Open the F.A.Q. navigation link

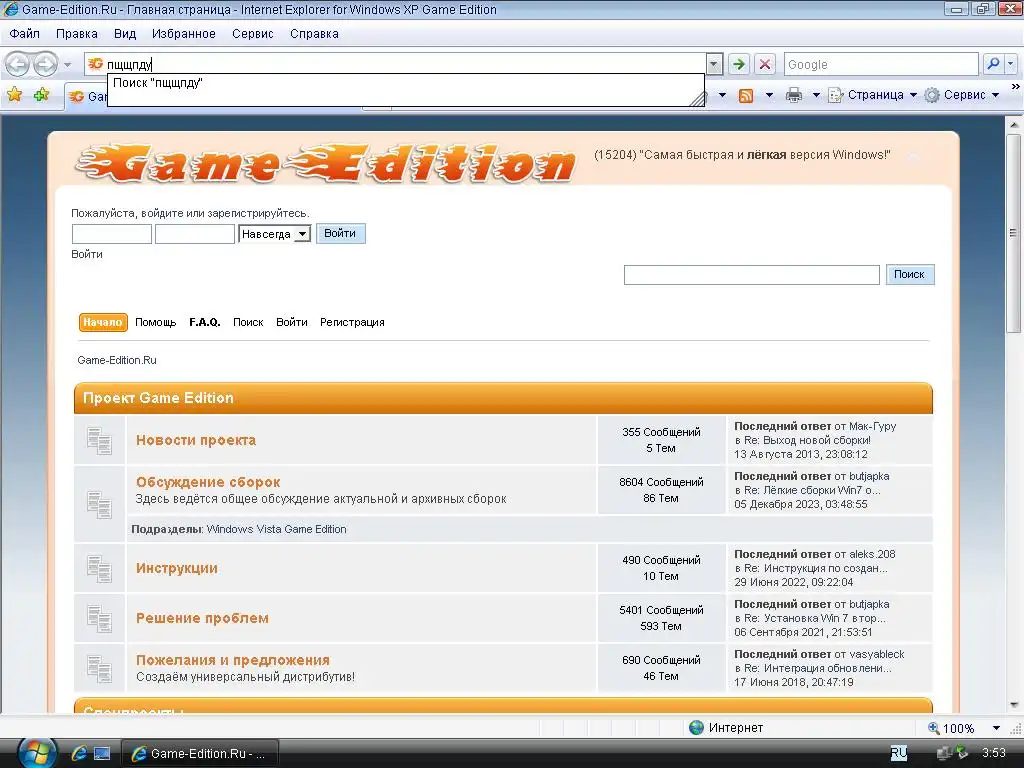coord(204,322)
